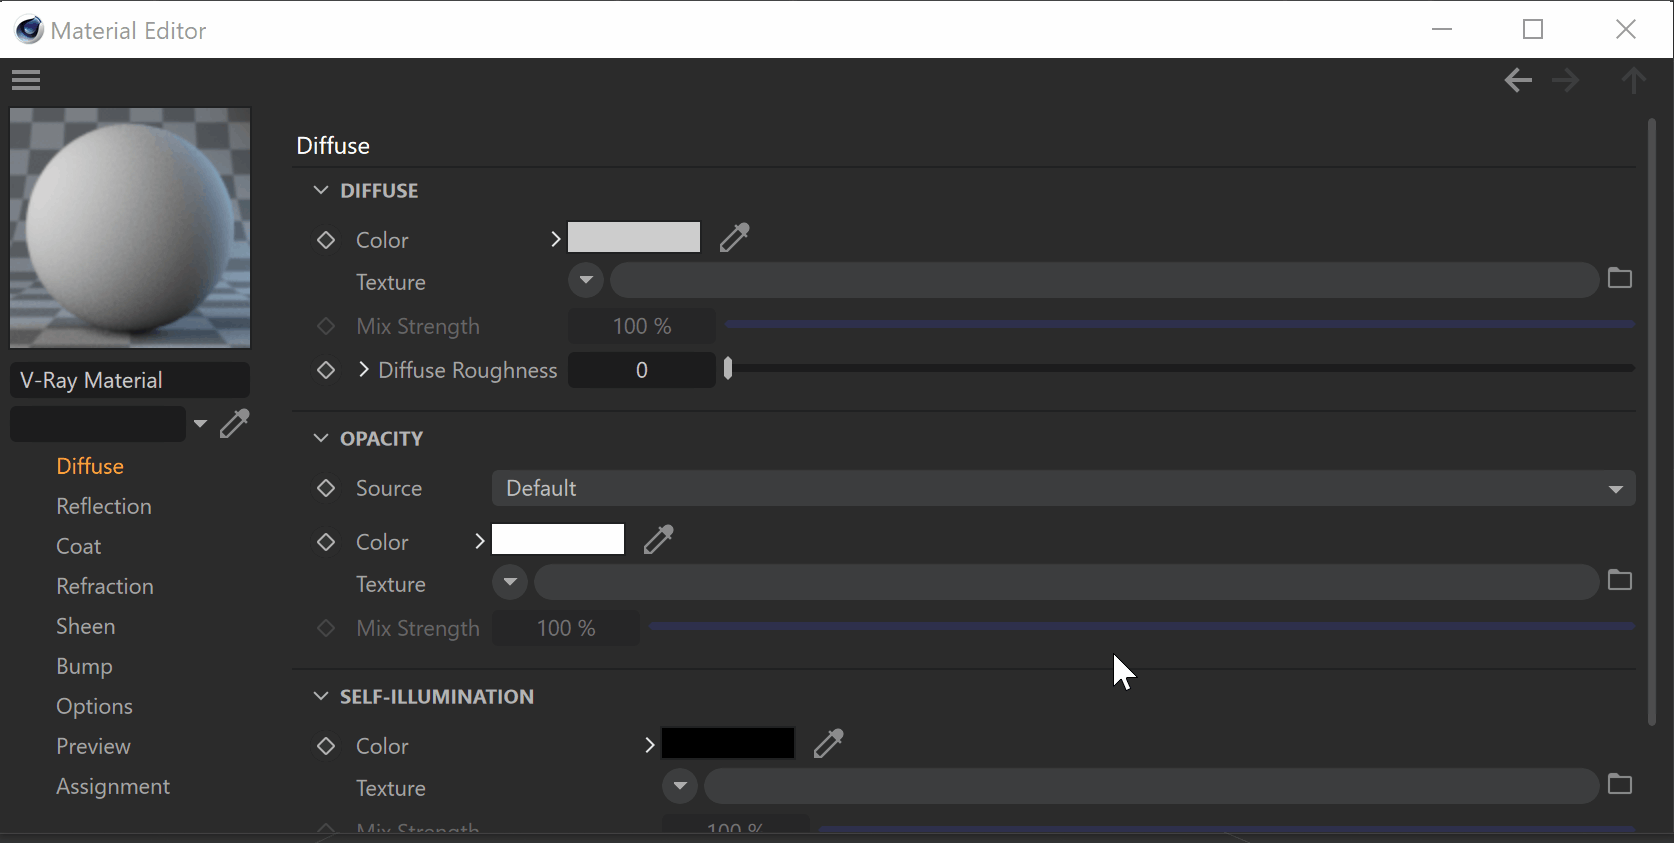Image resolution: width=1674 pixels, height=843 pixels.
Task: Select the Diffuse channel tab
Action: (x=90, y=466)
